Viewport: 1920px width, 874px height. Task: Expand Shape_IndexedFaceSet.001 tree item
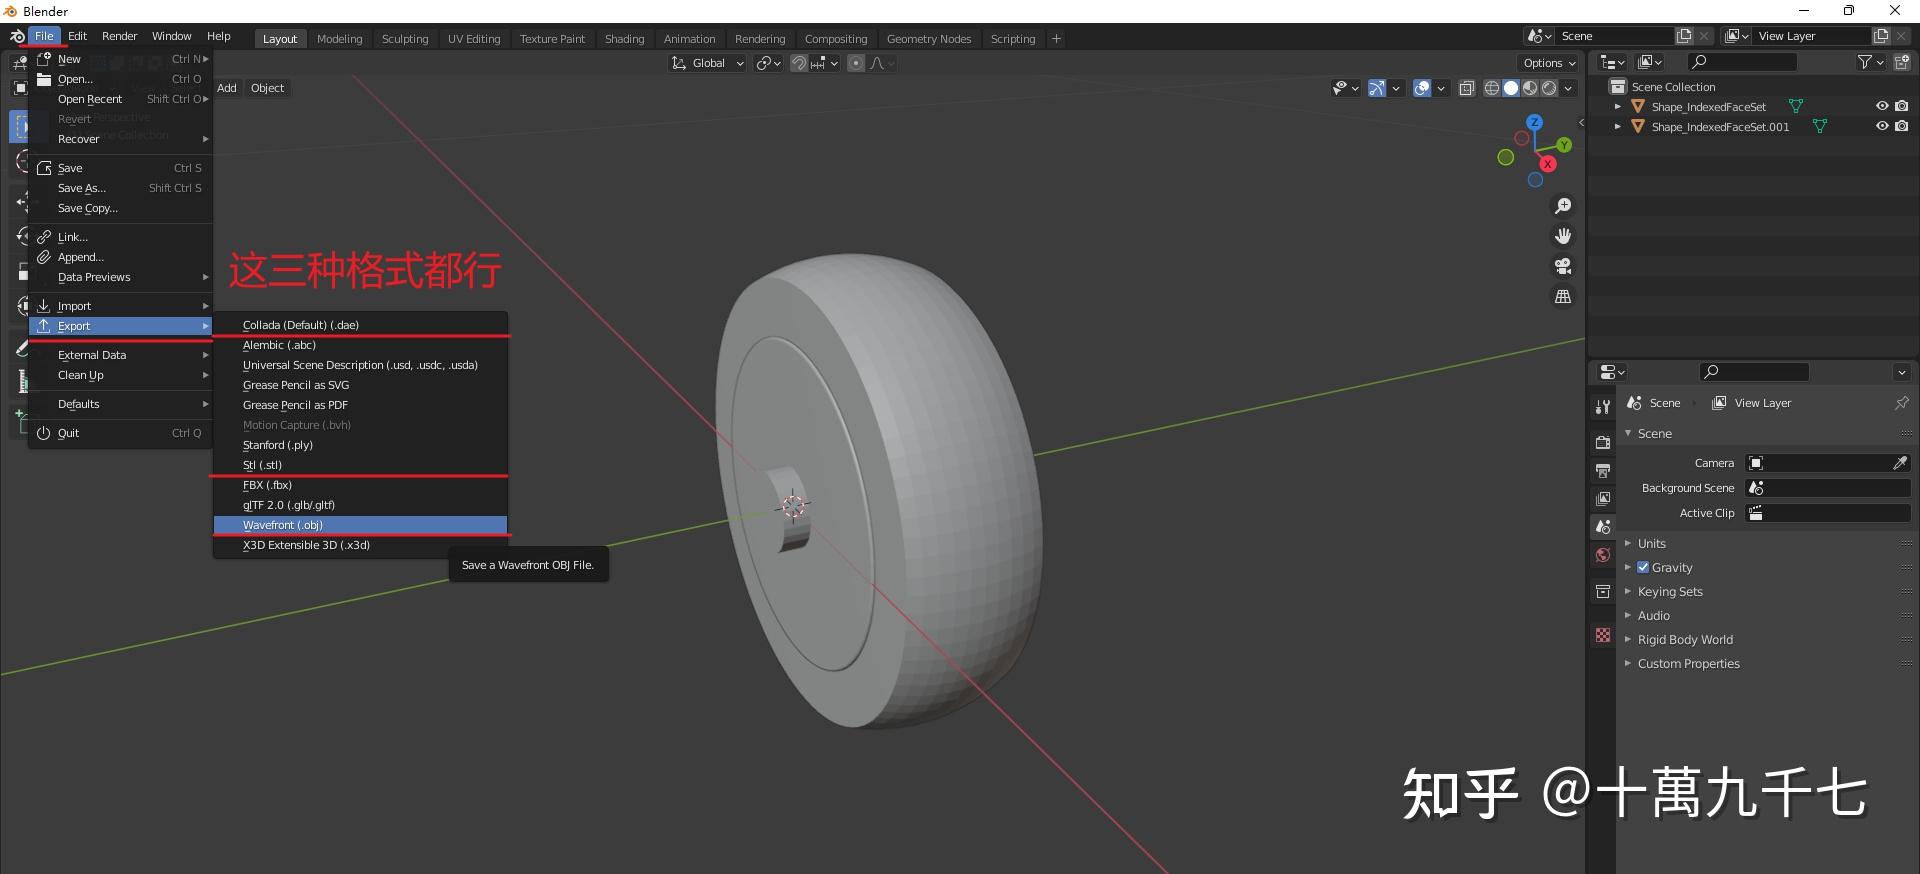pos(1618,127)
